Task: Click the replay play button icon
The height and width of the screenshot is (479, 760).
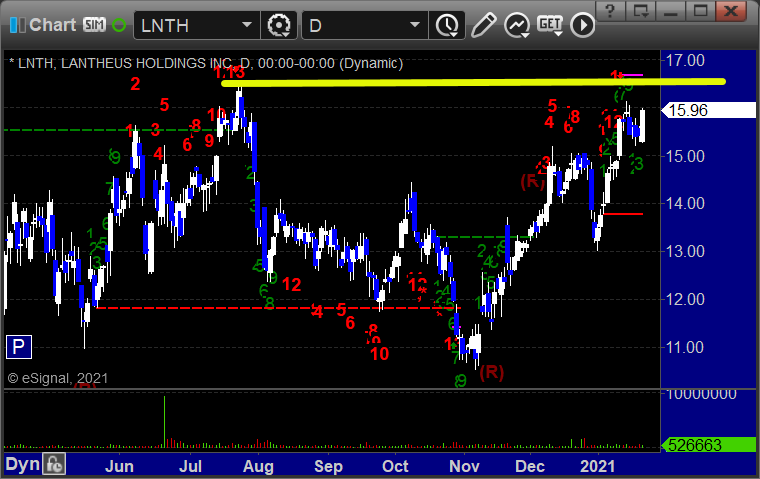Action: pyautogui.click(x=582, y=25)
